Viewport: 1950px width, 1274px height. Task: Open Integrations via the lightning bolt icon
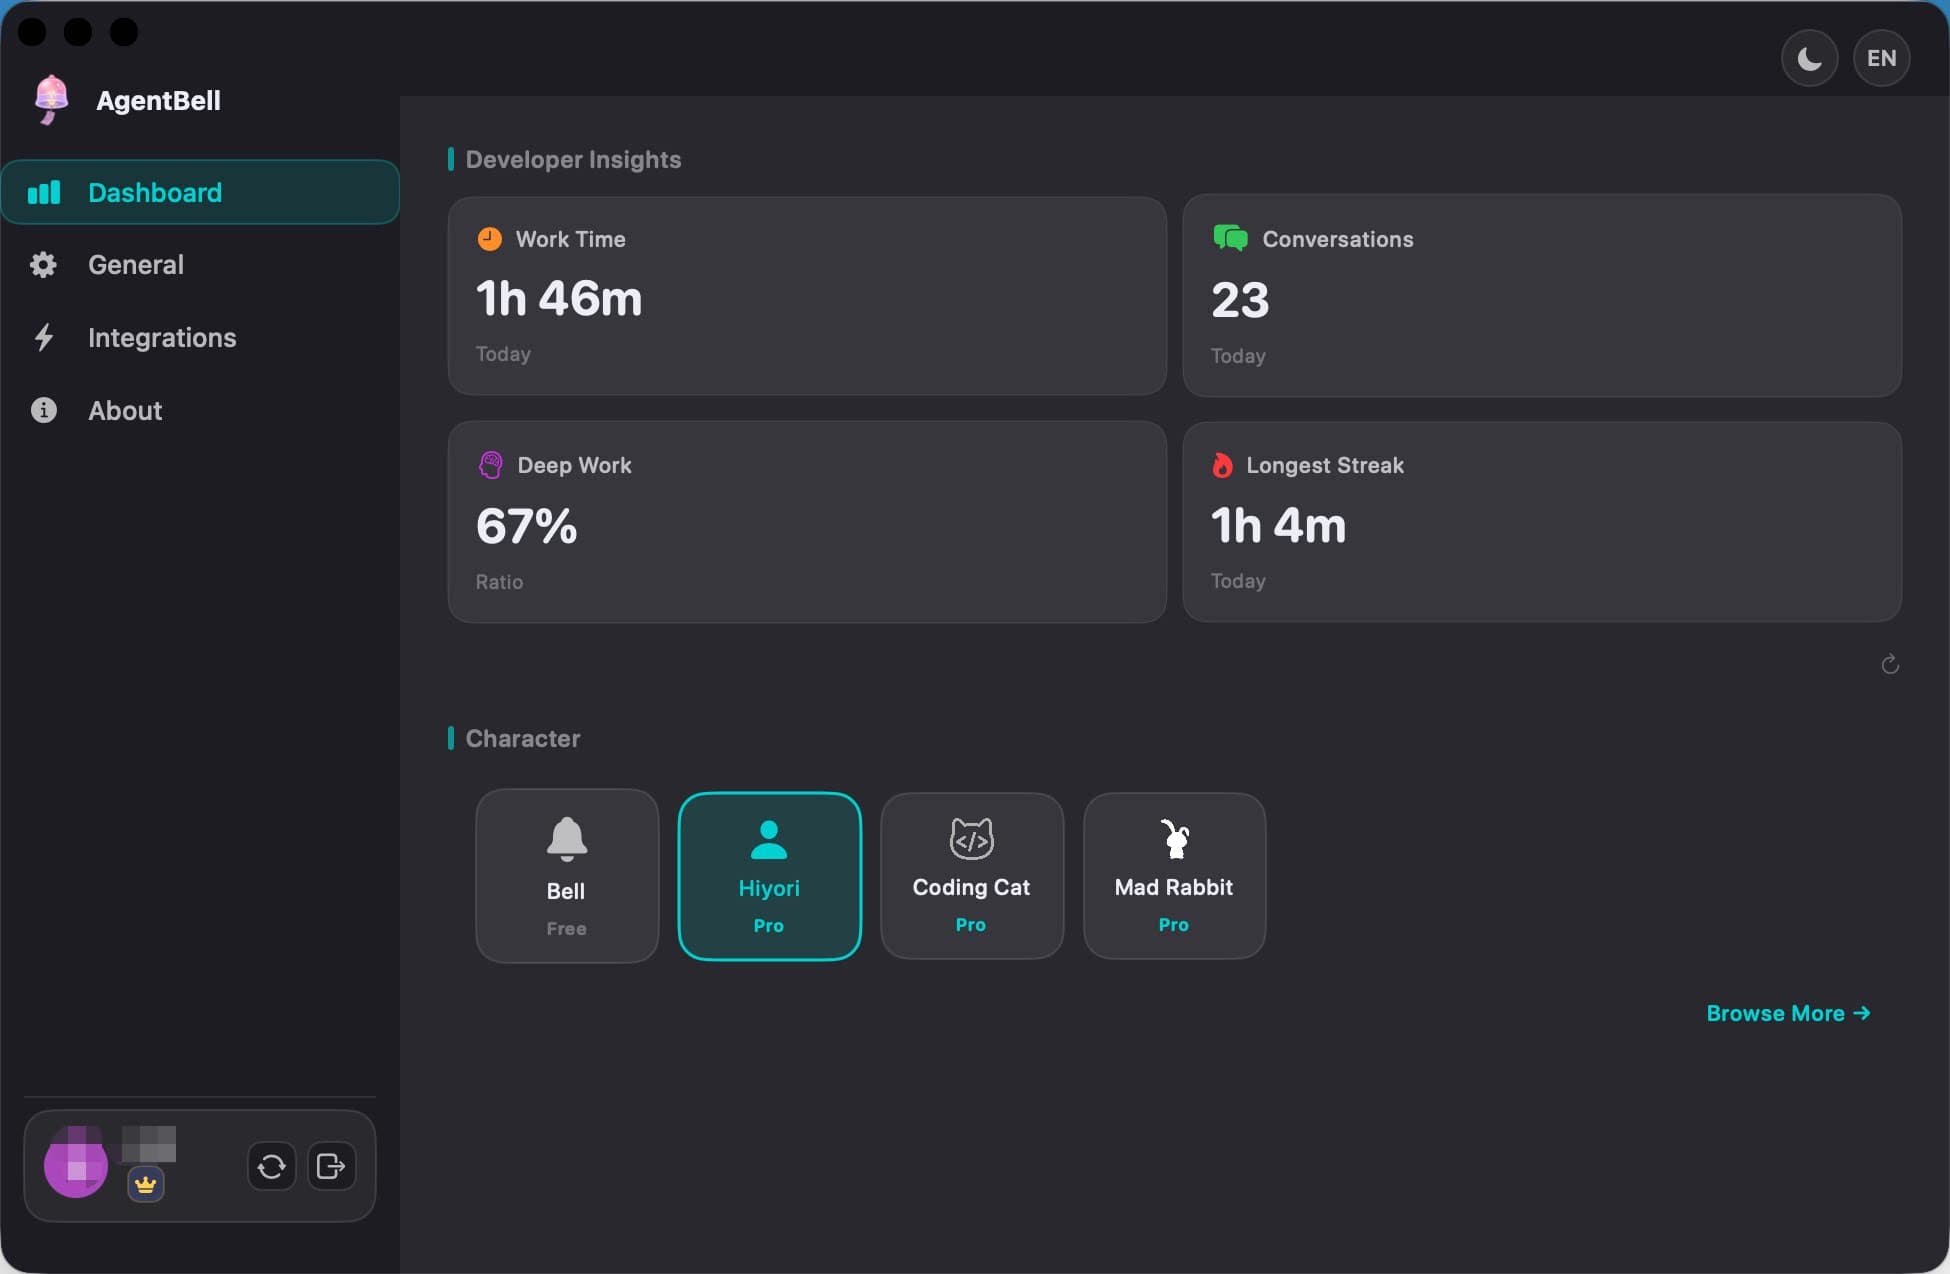click(44, 338)
